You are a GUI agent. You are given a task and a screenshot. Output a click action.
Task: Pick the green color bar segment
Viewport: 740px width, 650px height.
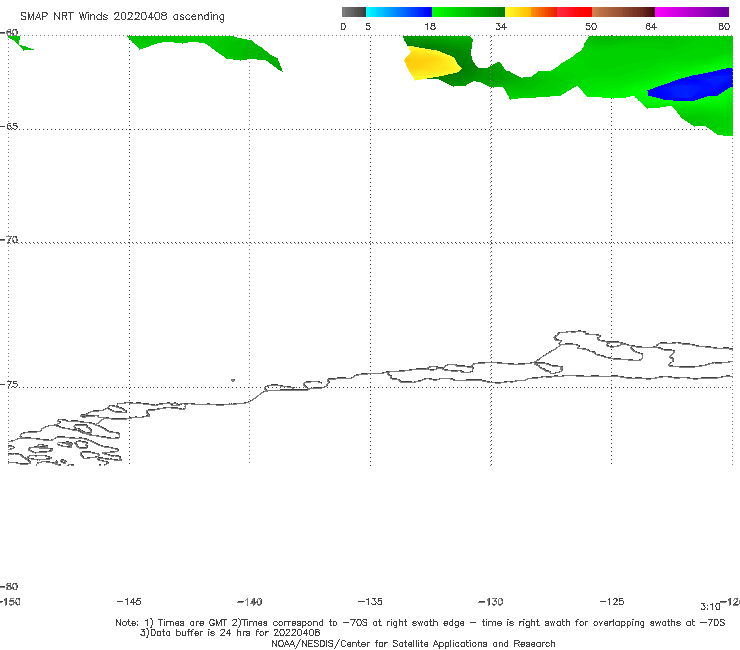[468, 12]
